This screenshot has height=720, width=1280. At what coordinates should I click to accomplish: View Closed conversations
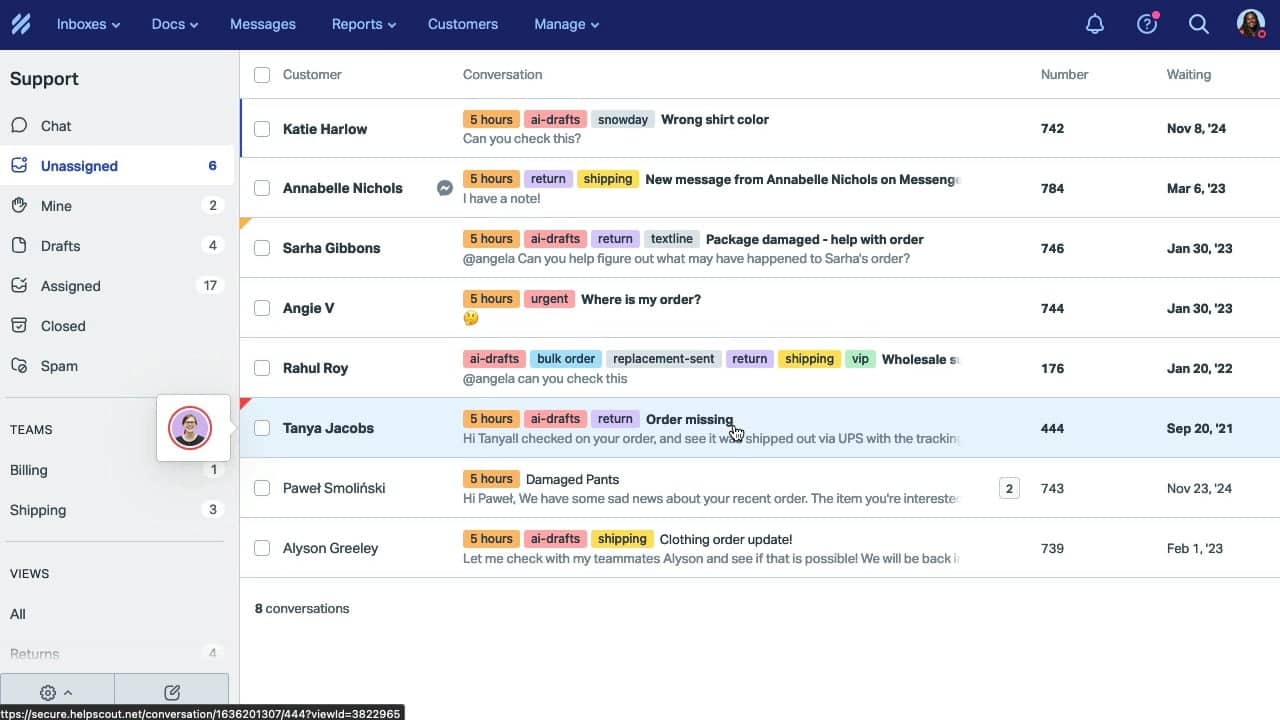coord(63,325)
